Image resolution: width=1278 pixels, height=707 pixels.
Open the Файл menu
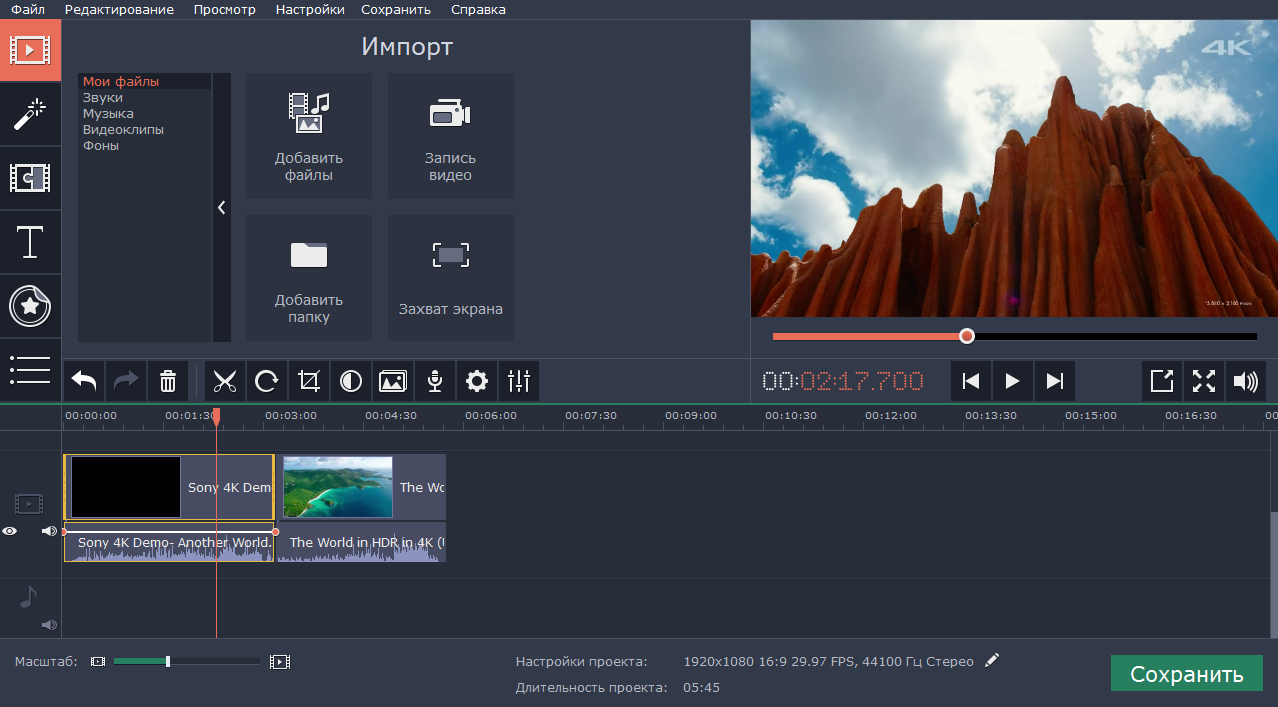28,10
